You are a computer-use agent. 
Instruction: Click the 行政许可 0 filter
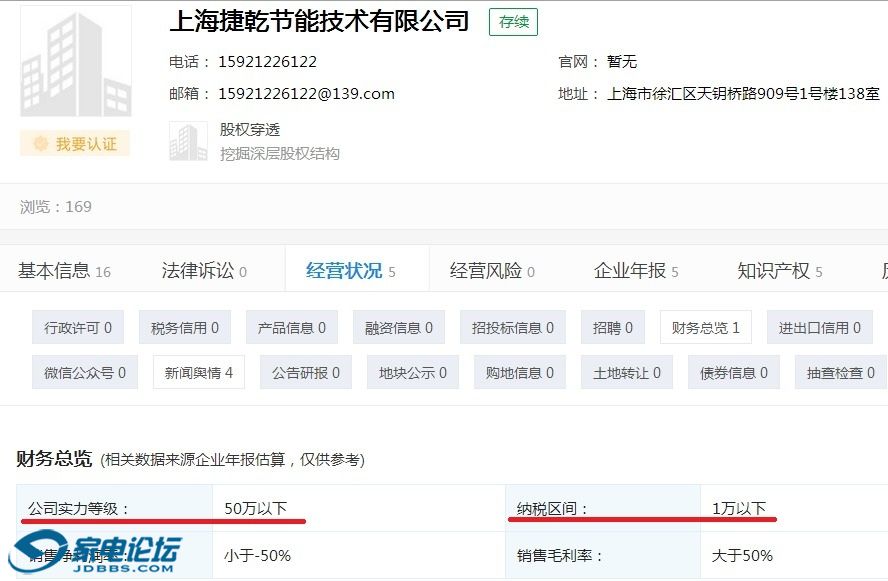(78, 327)
